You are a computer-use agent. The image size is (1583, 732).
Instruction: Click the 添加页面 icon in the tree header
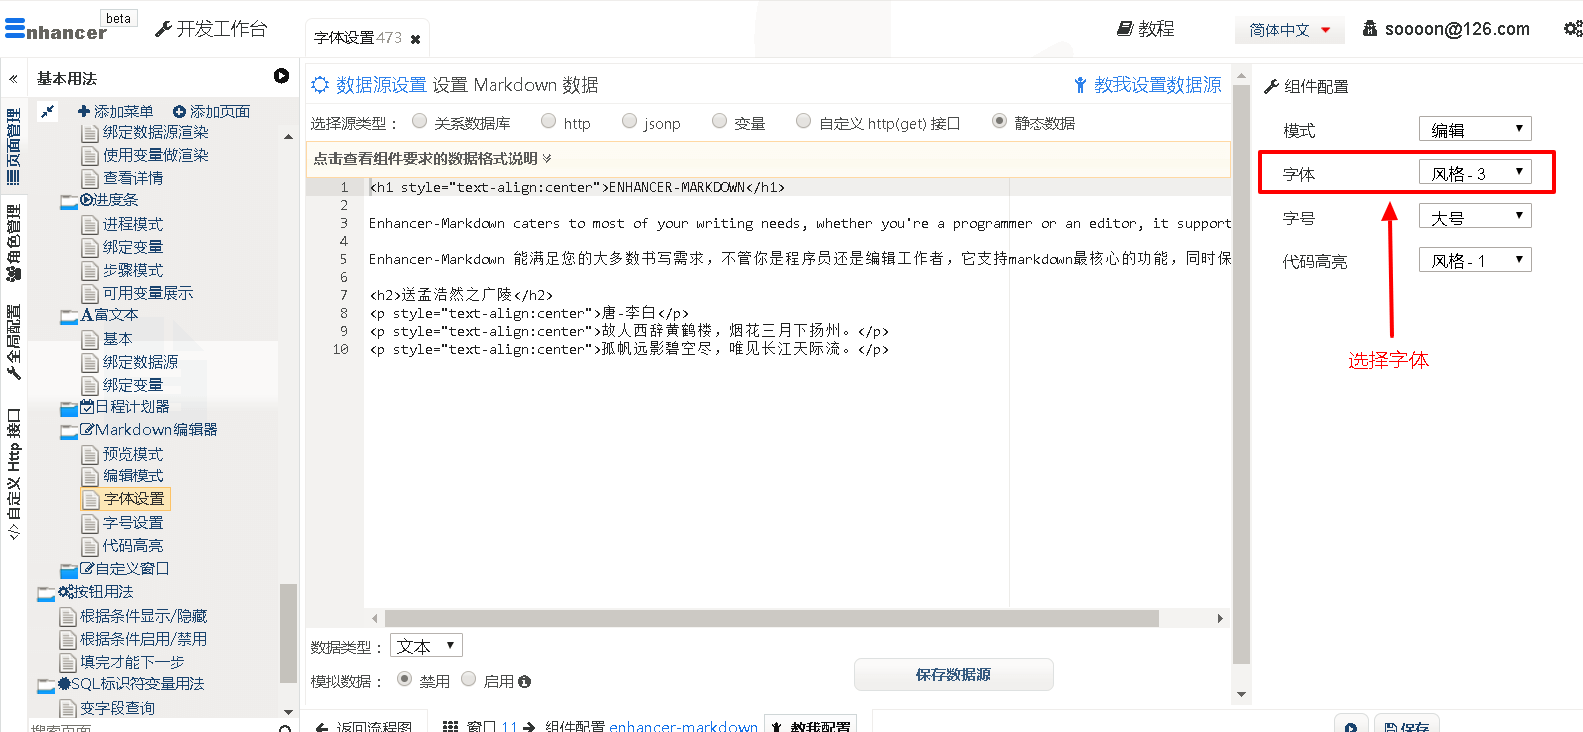pyautogui.click(x=179, y=112)
